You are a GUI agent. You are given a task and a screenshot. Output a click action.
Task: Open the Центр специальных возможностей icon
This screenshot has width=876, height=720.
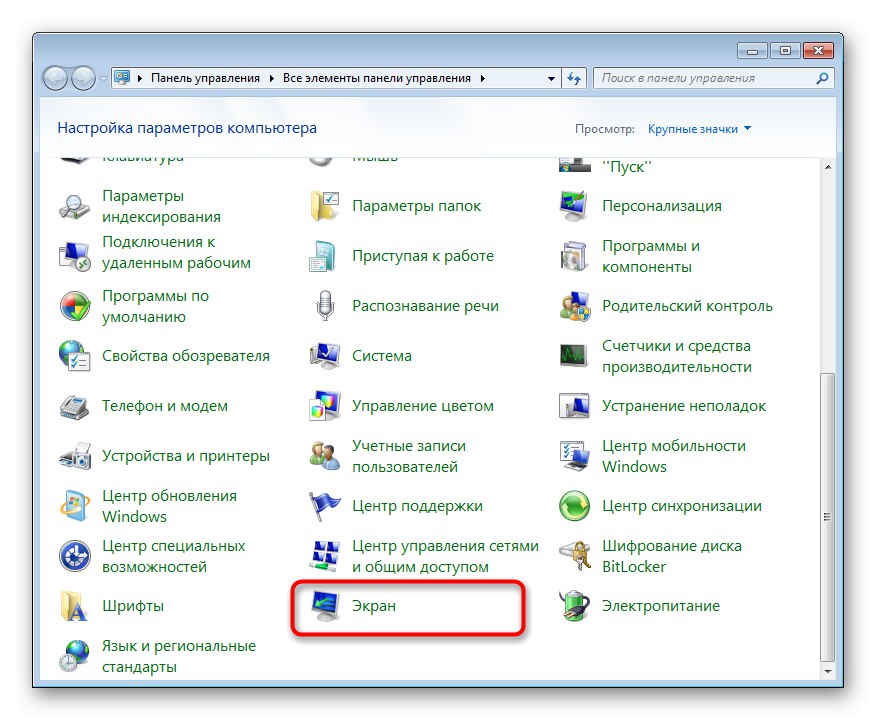click(x=74, y=556)
